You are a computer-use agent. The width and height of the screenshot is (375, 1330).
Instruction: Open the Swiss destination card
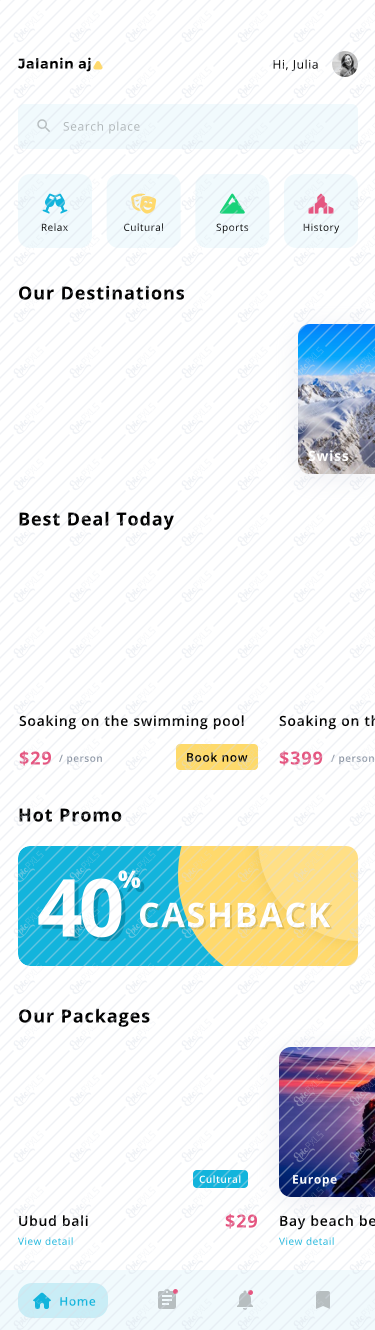coord(336,399)
